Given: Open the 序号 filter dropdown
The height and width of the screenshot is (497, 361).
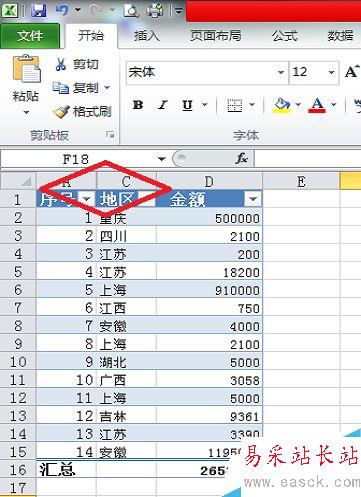Looking at the screenshot, I should pyautogui.click(x=86, y=199).
